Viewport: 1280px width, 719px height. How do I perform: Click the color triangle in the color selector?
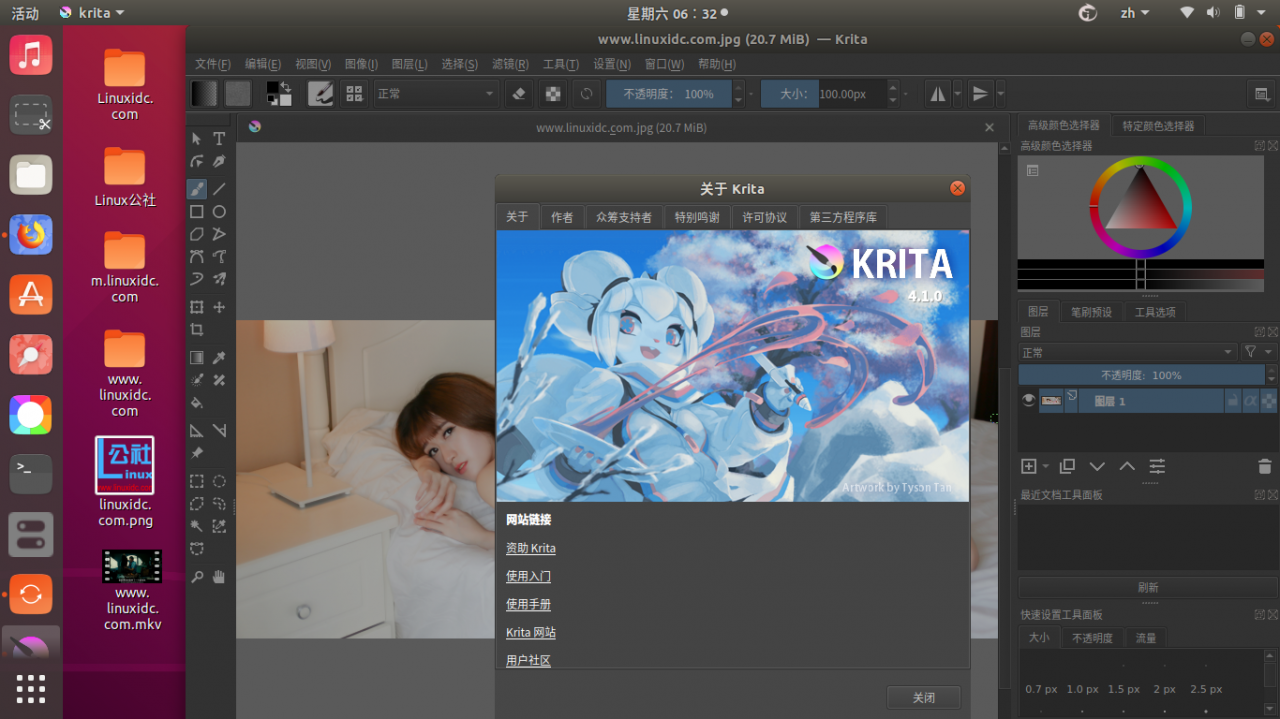1140,201
